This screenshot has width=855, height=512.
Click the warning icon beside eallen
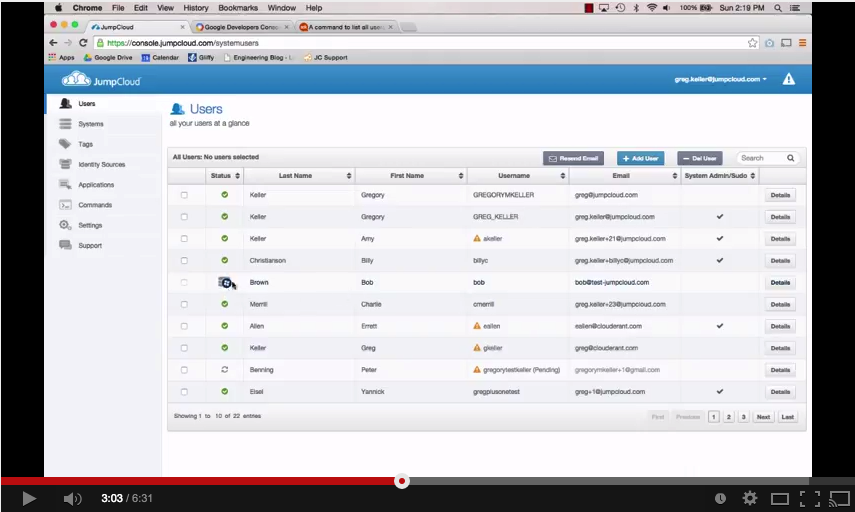point(477,326)
